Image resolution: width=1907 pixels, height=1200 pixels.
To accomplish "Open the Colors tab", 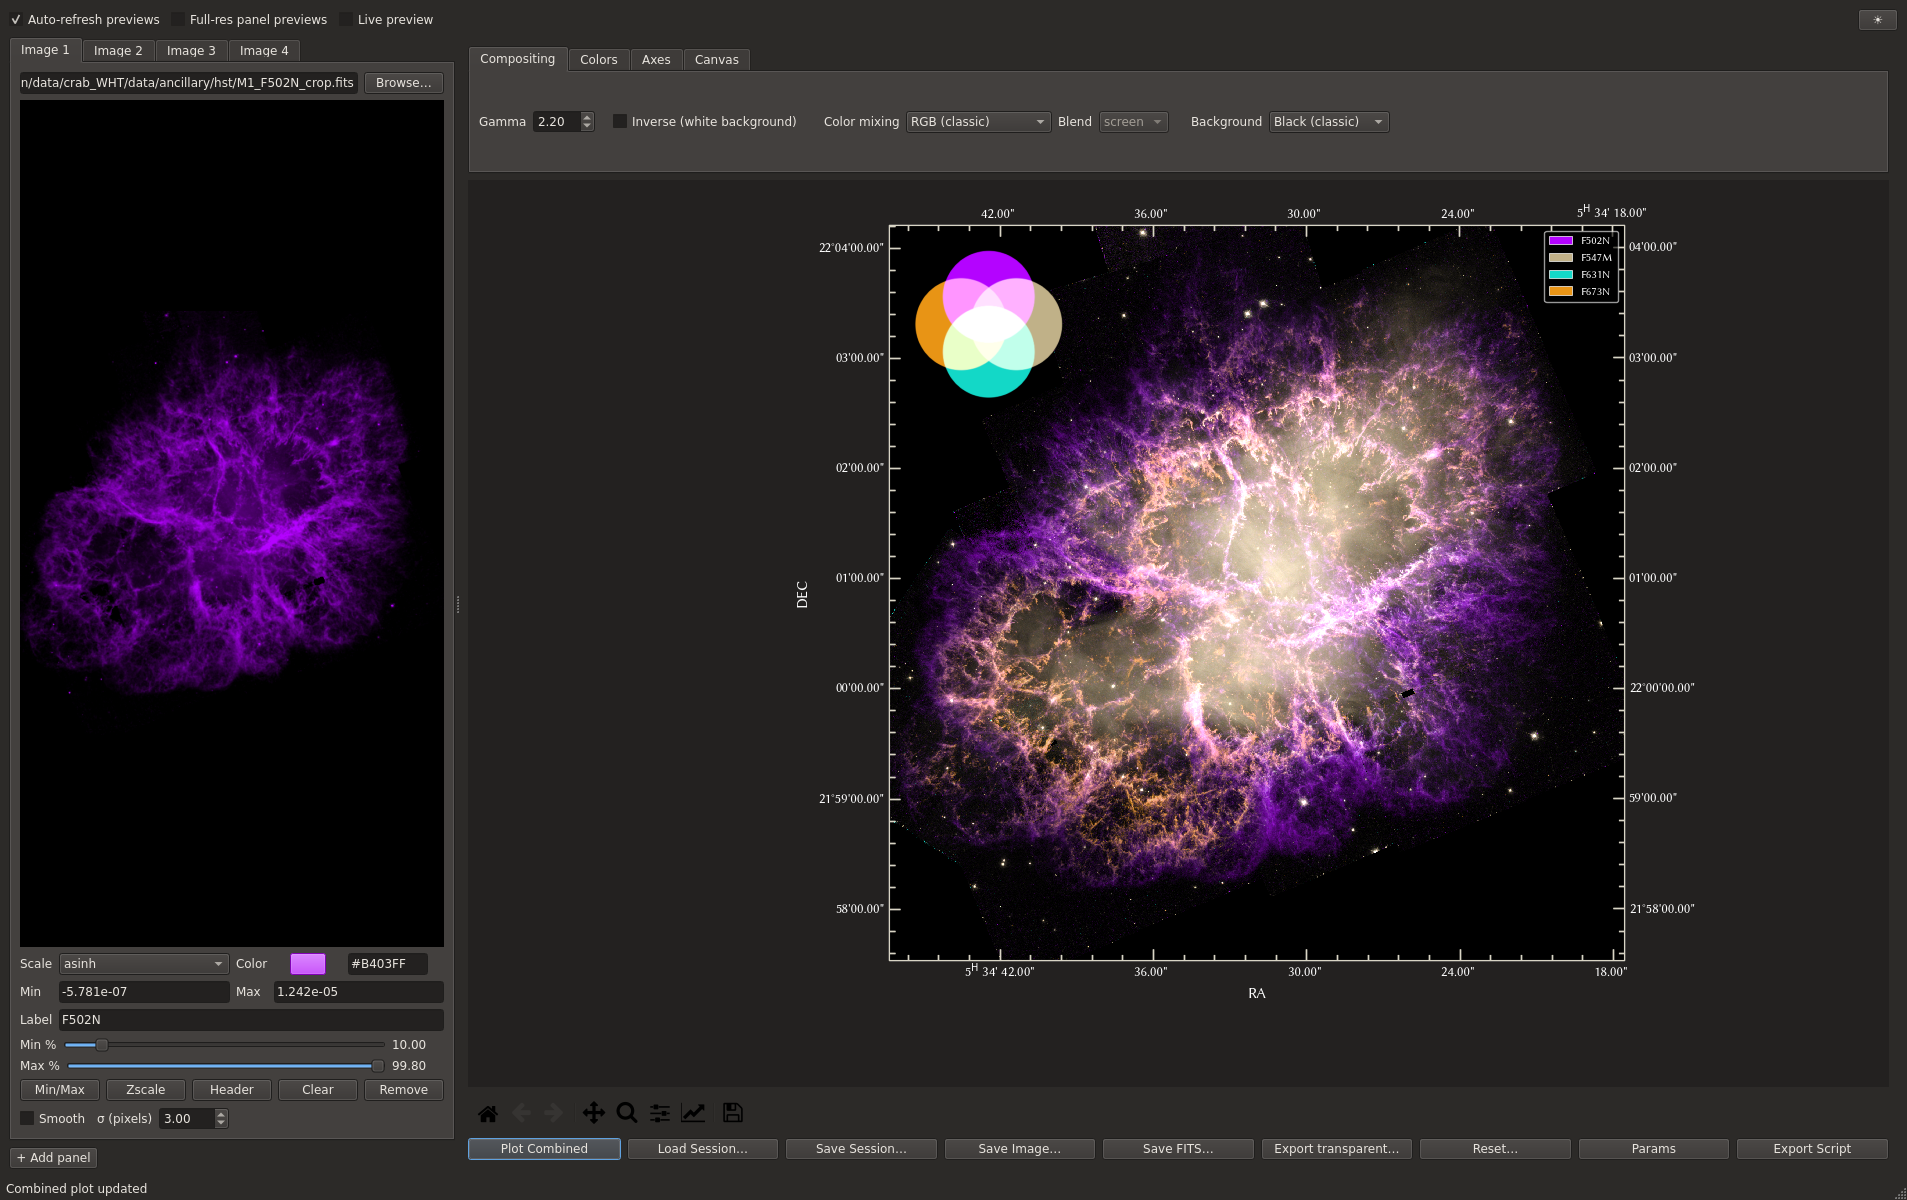I will [599, 60].
